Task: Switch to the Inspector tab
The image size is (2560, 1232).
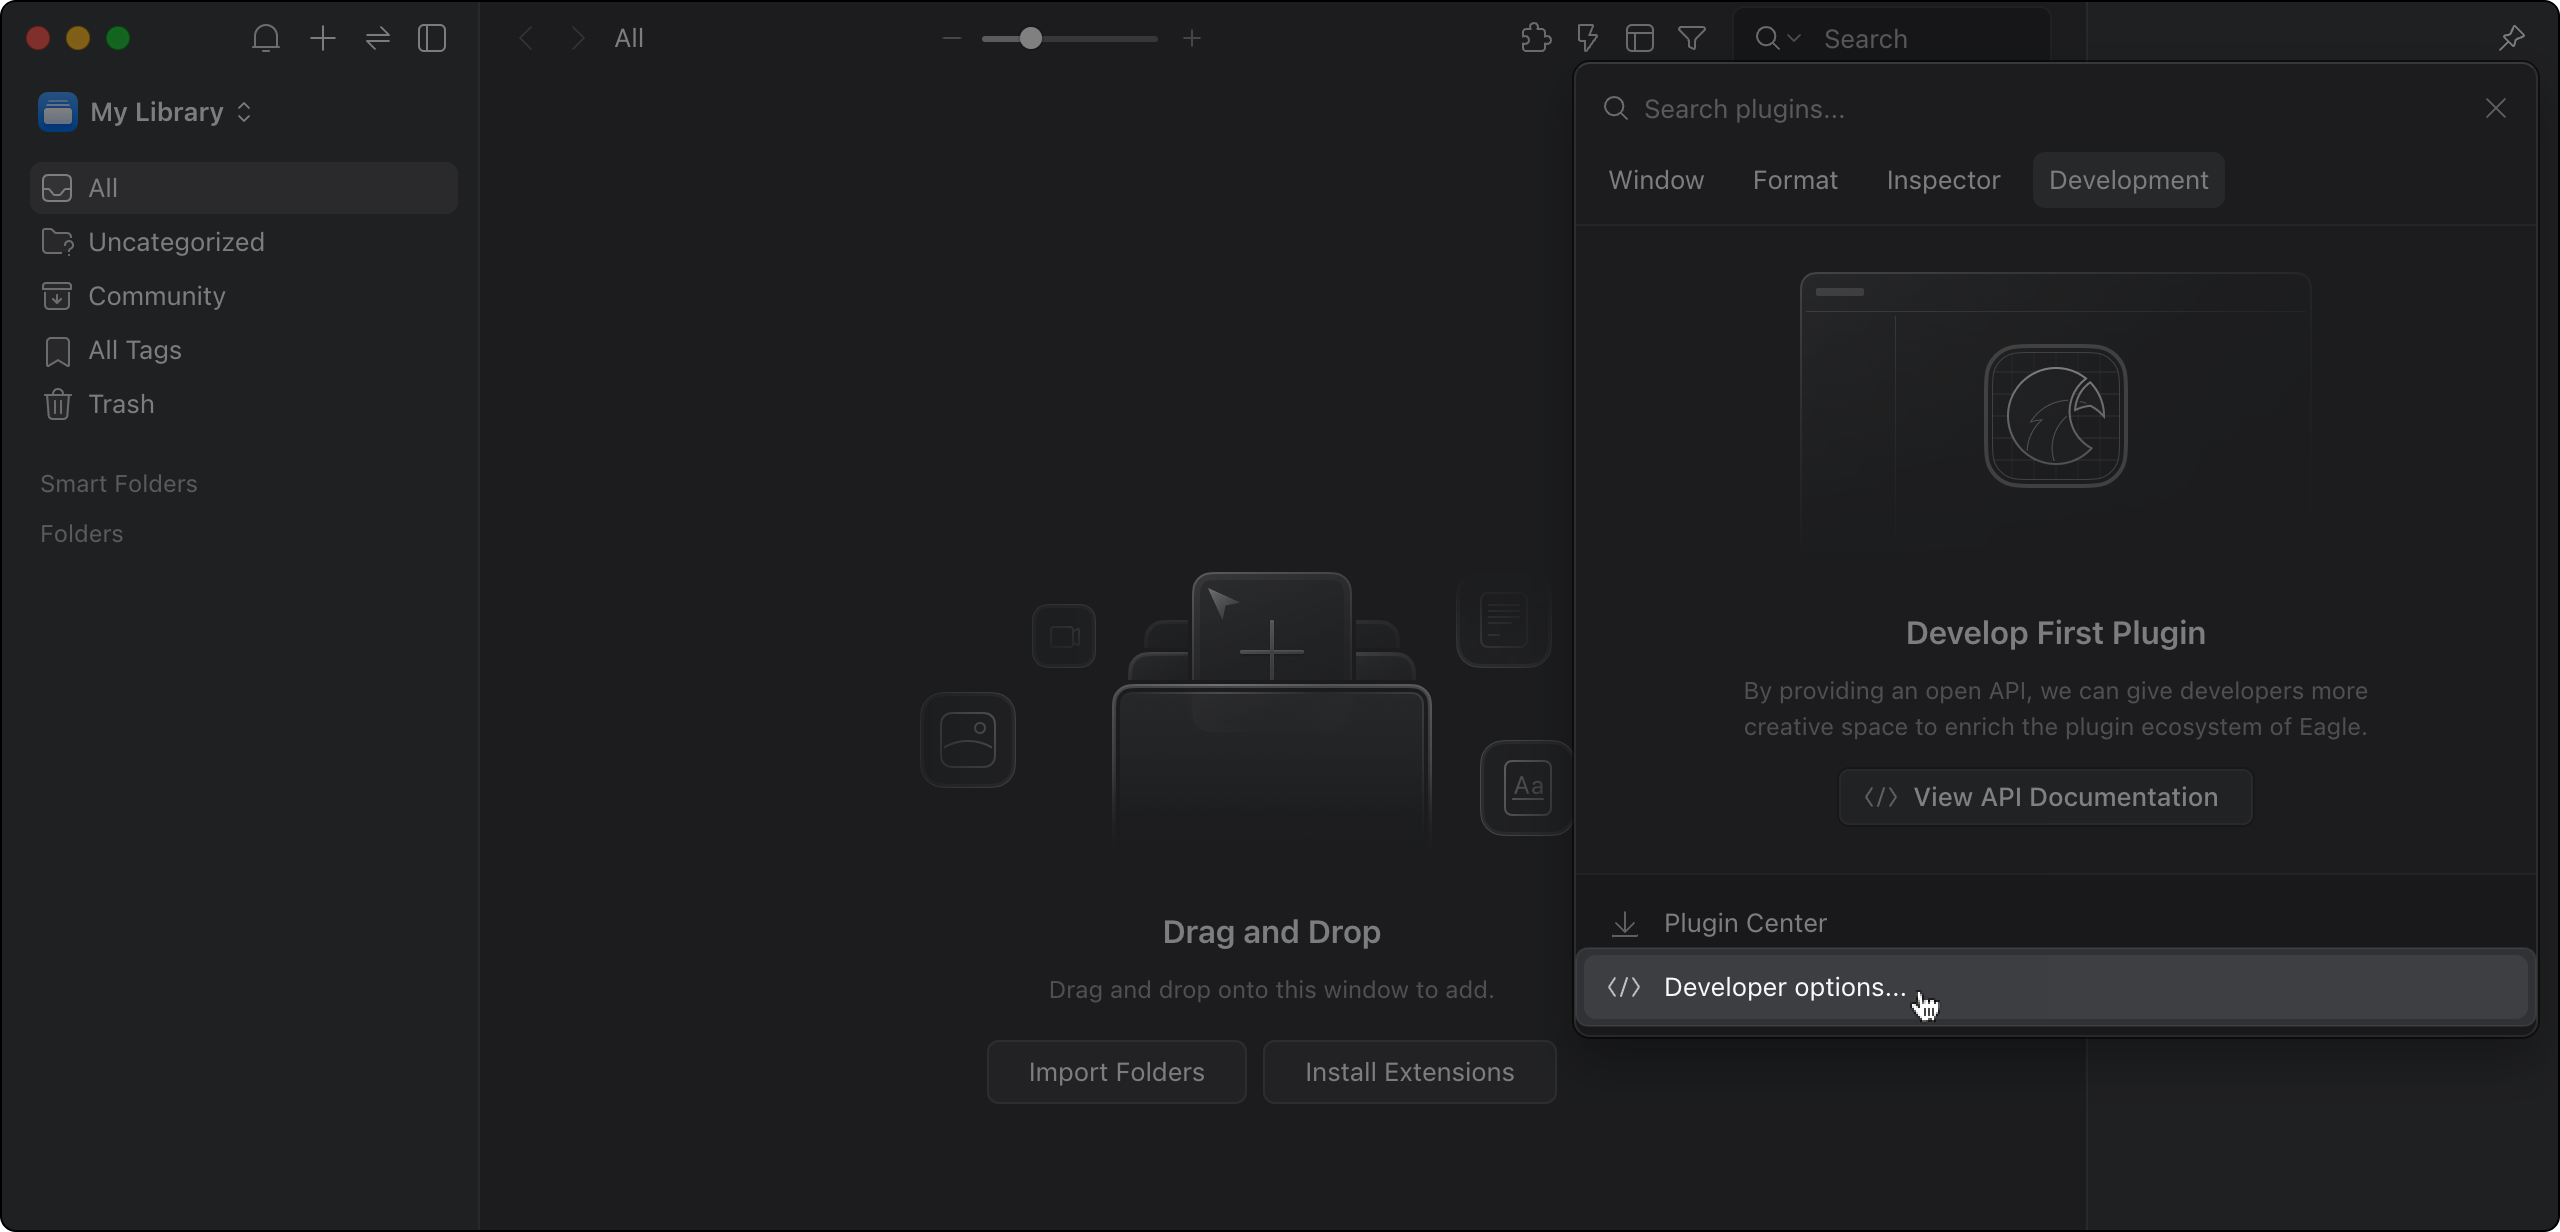Action: pos(1943,181)
